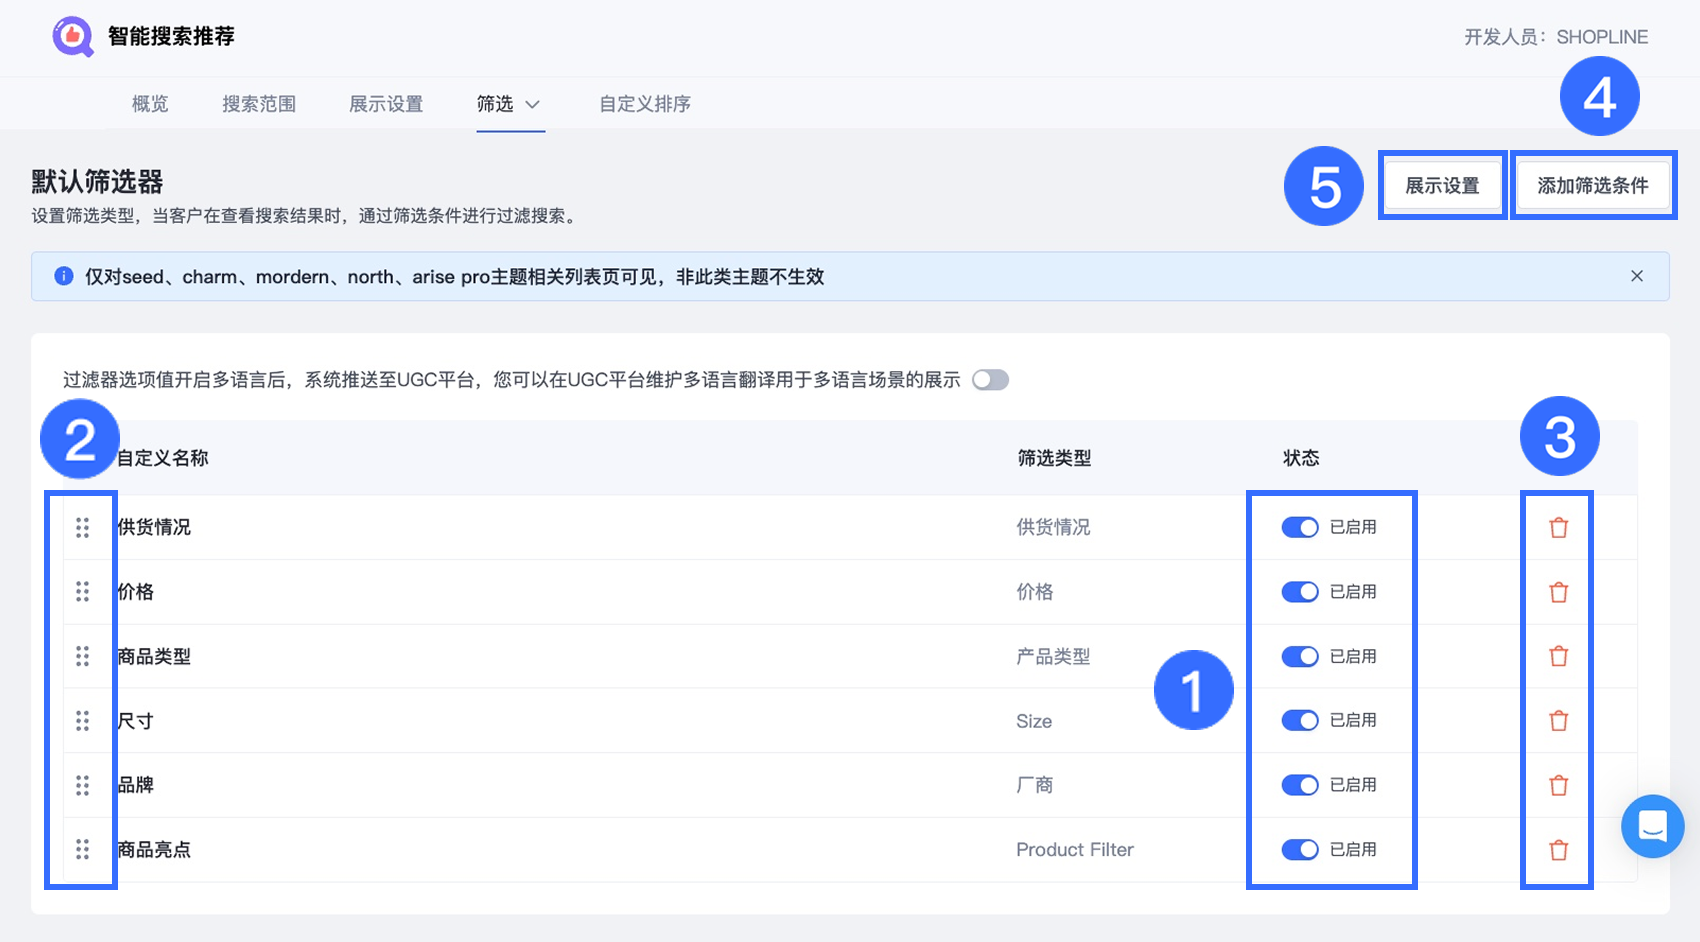The height and width of the screenshot is (942, 1700).
Task: Click the 智能搜索推荐 app logo
Action: (73, 37)
